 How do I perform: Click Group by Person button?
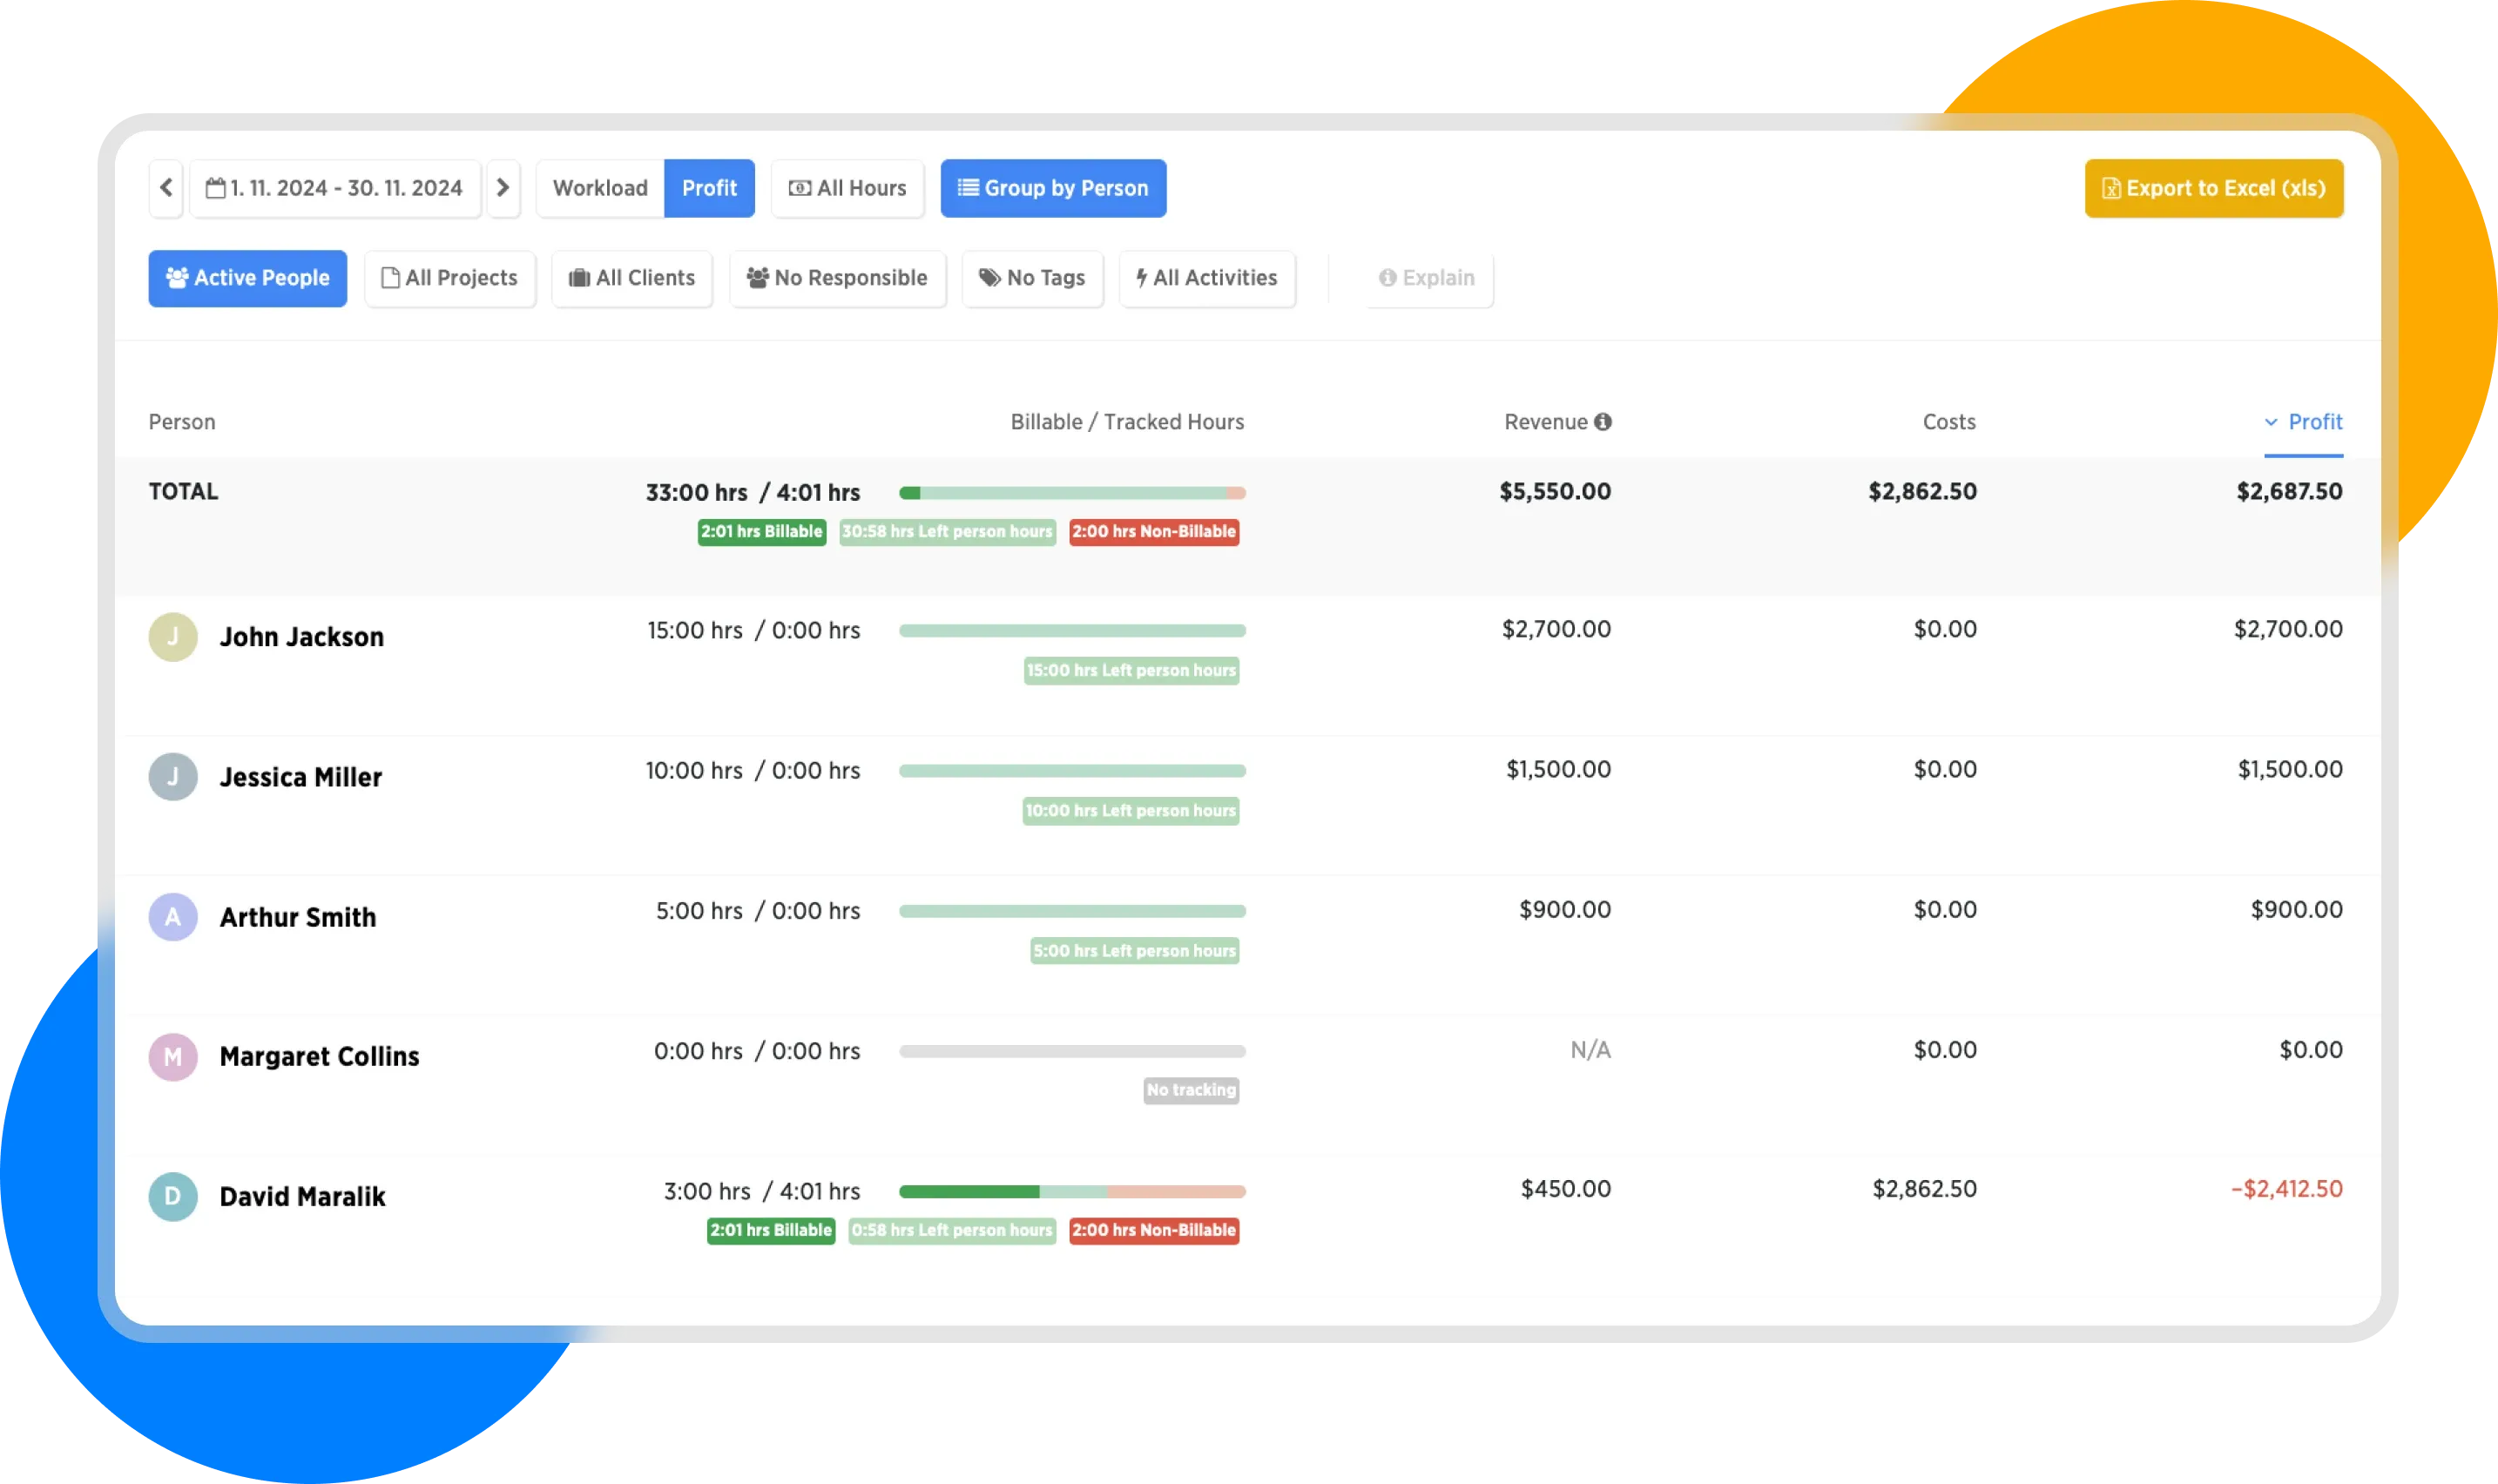point(1053,188)
